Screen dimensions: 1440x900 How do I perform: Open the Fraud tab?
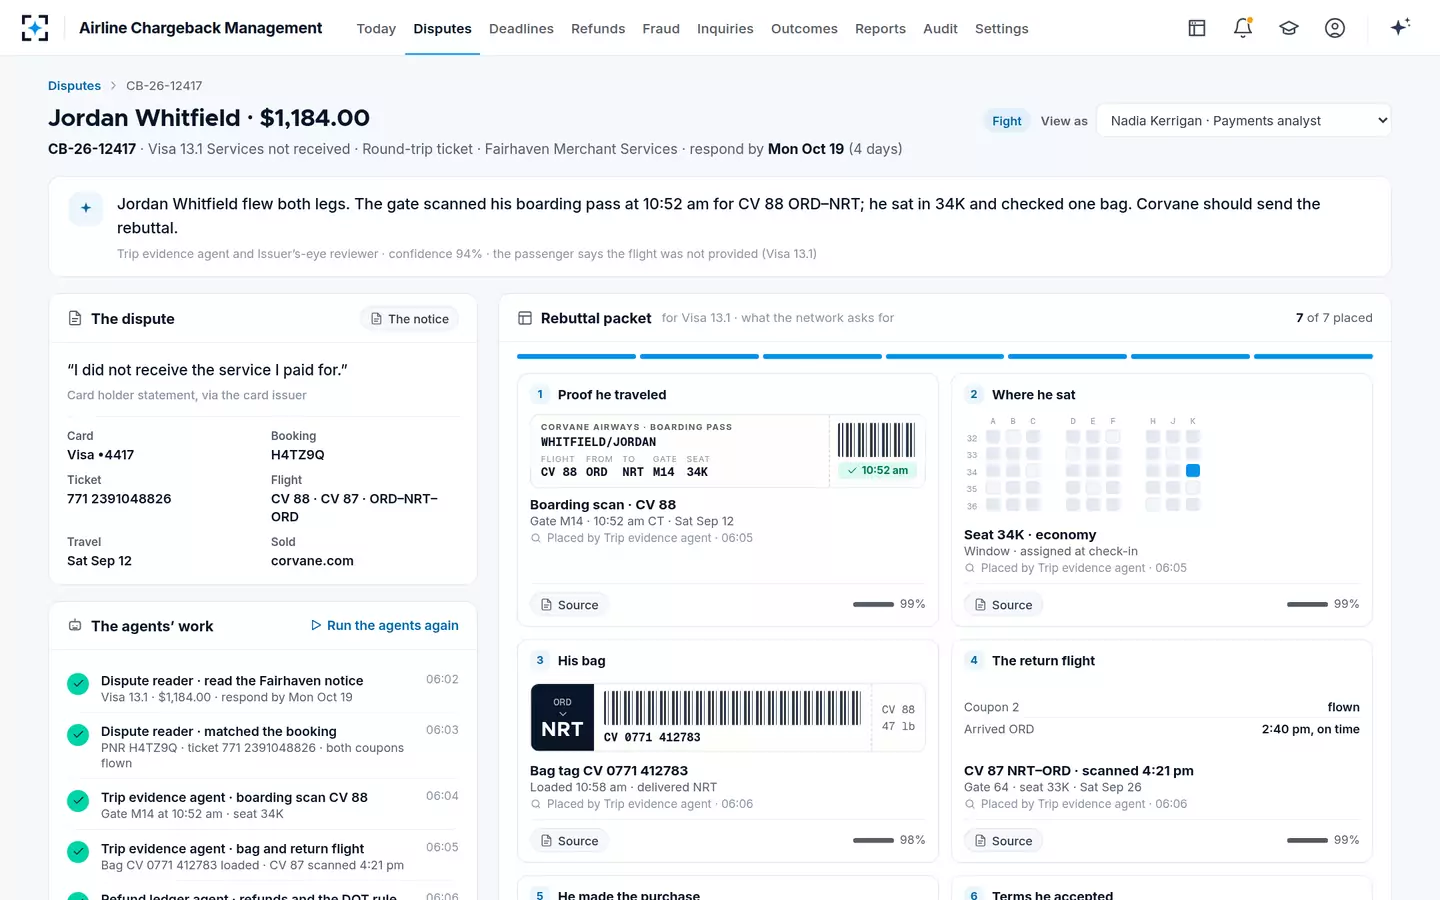pos(661,29)
